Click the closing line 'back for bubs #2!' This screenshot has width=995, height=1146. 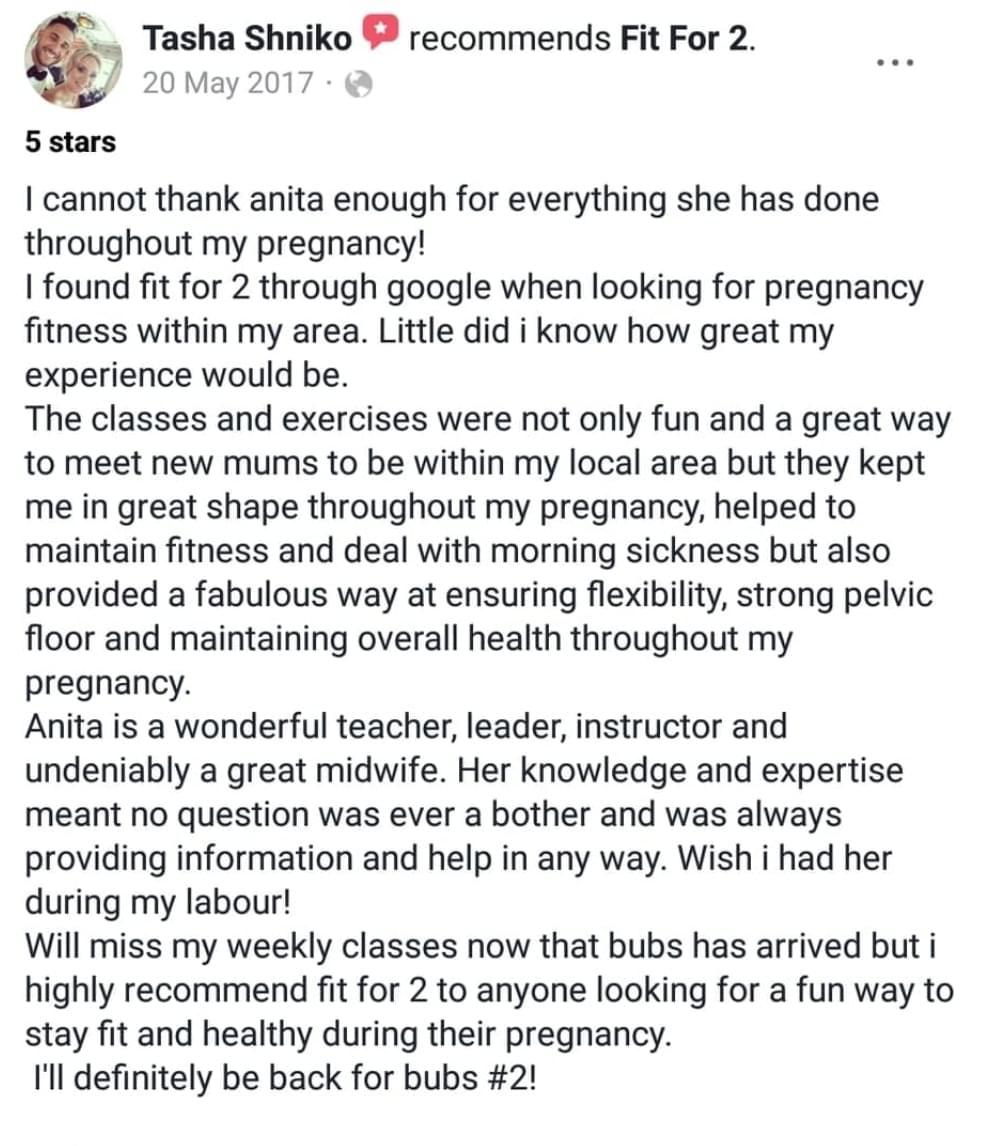pos(285,1079)
